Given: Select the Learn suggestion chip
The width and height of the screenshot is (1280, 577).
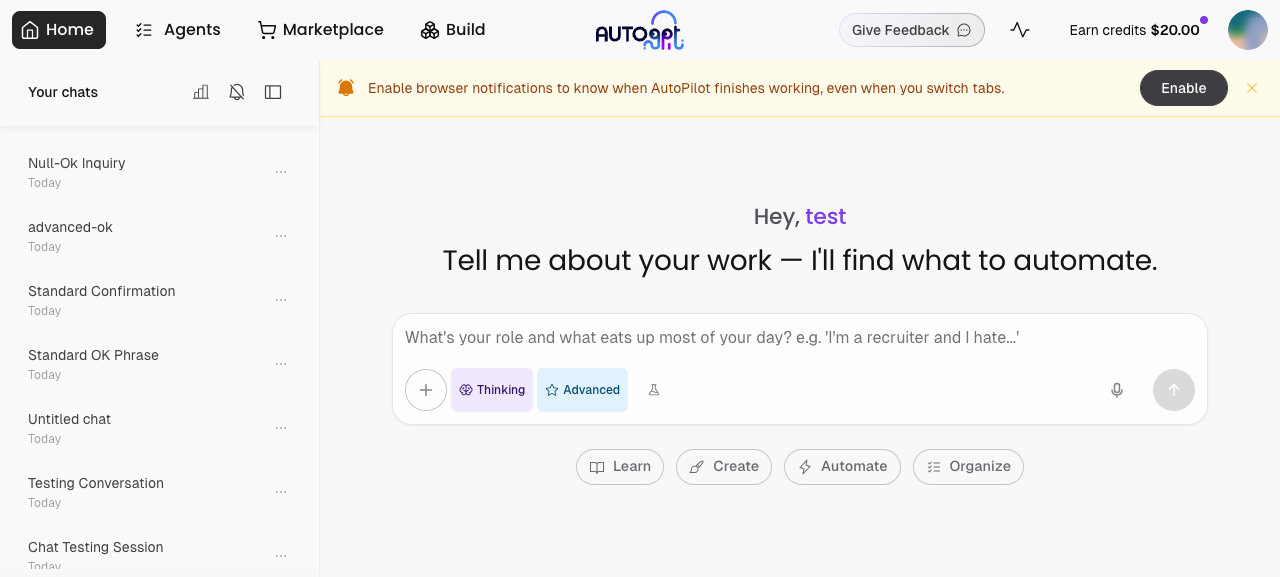Looking at the screenshot, I should coord(620,467).
